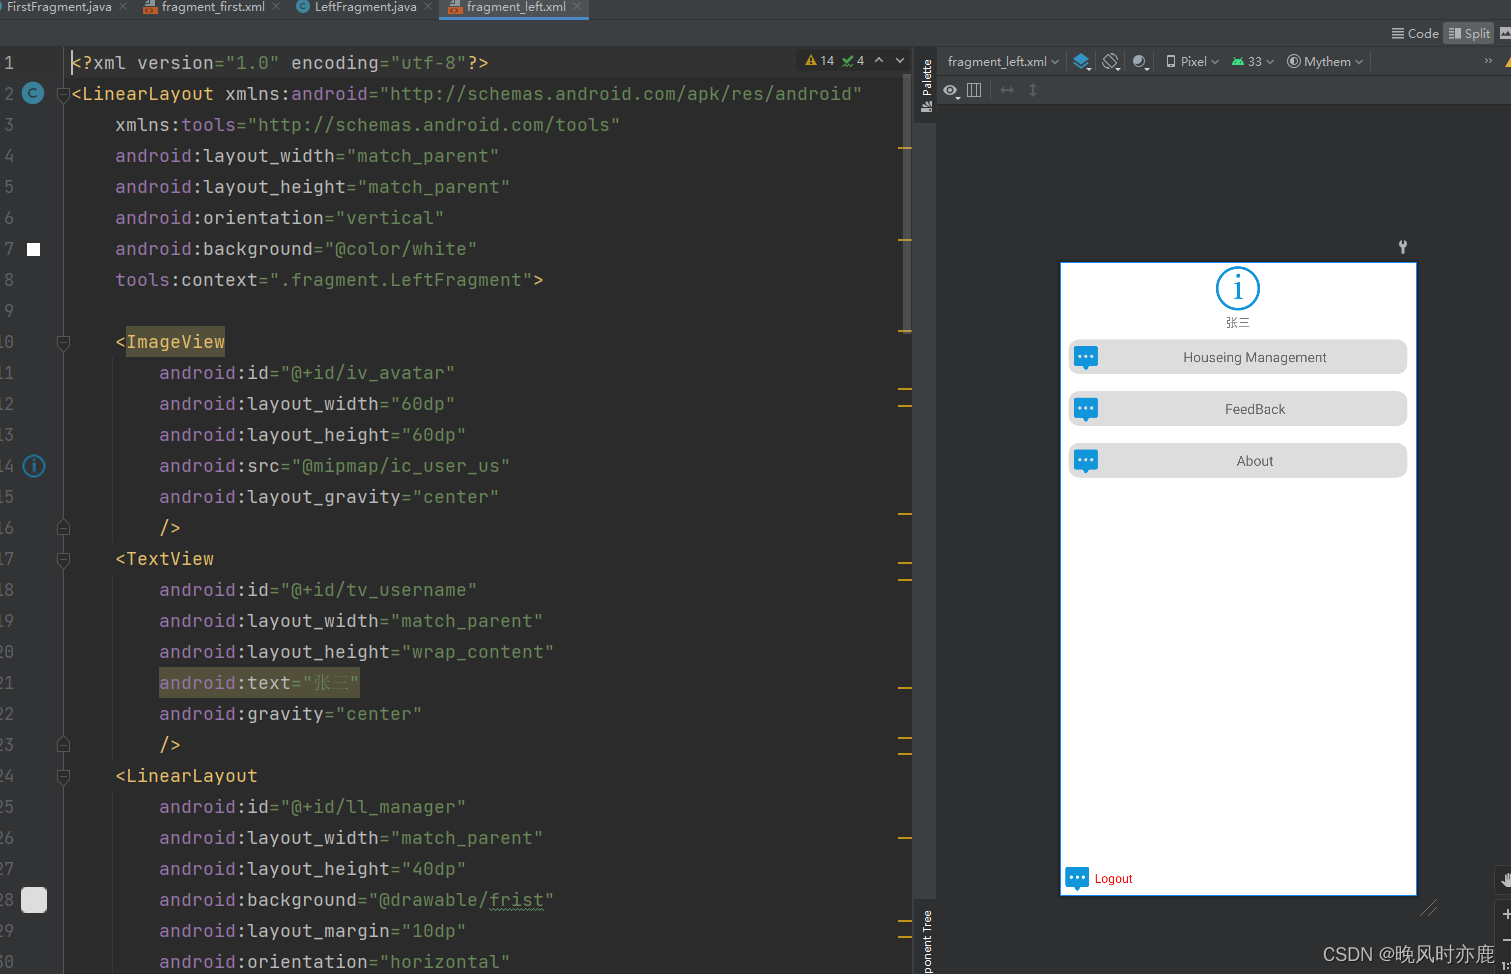Open the API 33 version dropdown
Image resolution: width=1511 pixels, height=974 pixels.
click(1251, 61)
